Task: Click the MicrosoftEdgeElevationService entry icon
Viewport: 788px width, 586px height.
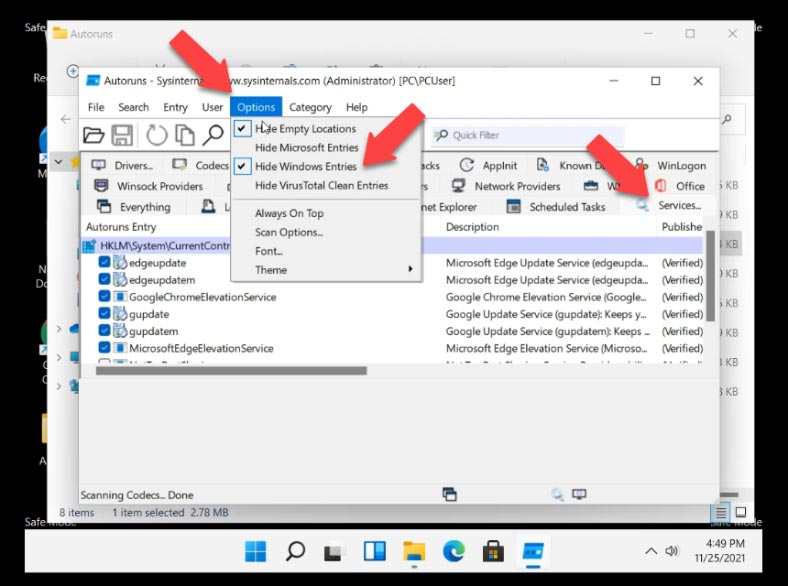Action: click(120, 348)
